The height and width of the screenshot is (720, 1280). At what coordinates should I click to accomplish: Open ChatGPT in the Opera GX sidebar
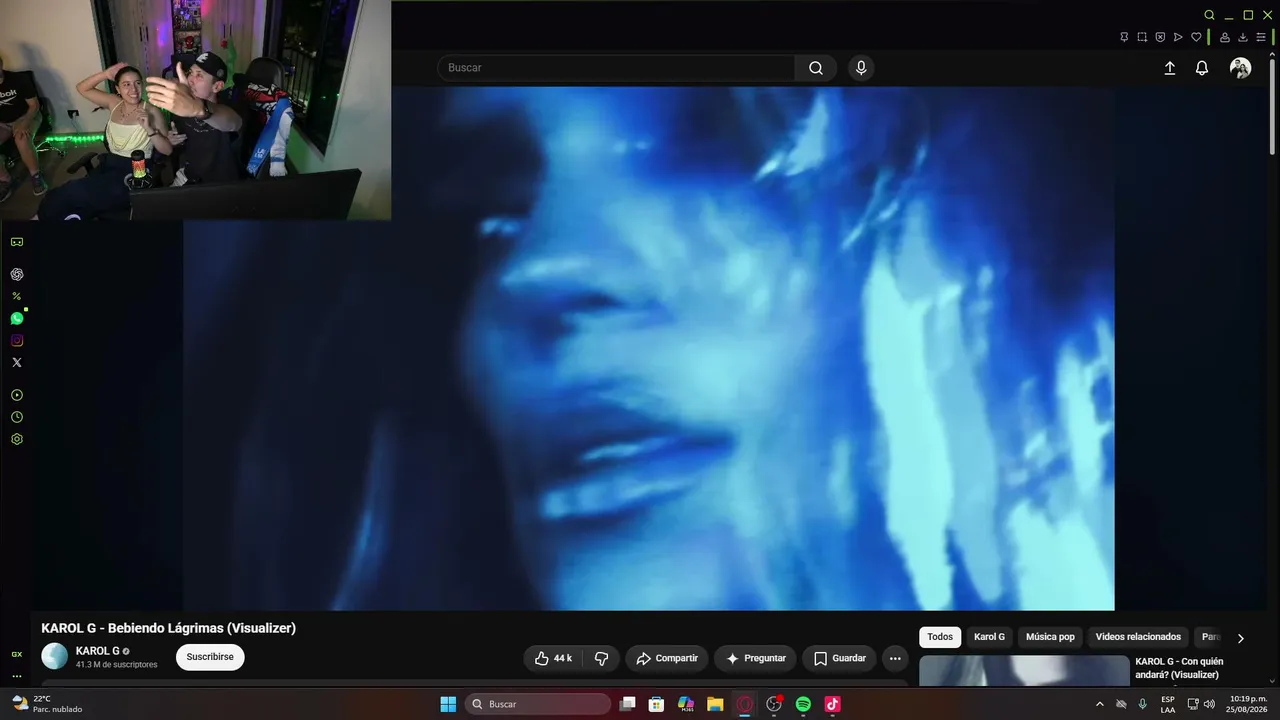coord(17,274)
